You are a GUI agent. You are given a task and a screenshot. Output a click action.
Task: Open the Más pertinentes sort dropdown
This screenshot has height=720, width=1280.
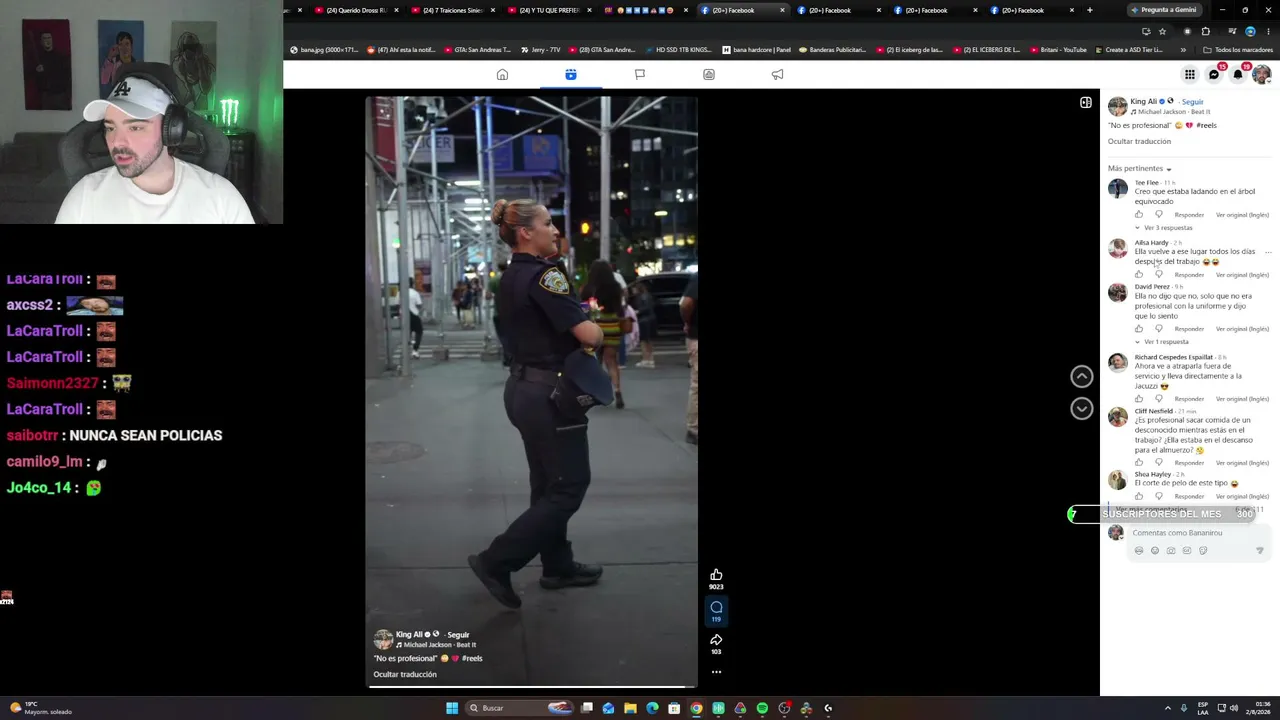tap(1139, 168)
